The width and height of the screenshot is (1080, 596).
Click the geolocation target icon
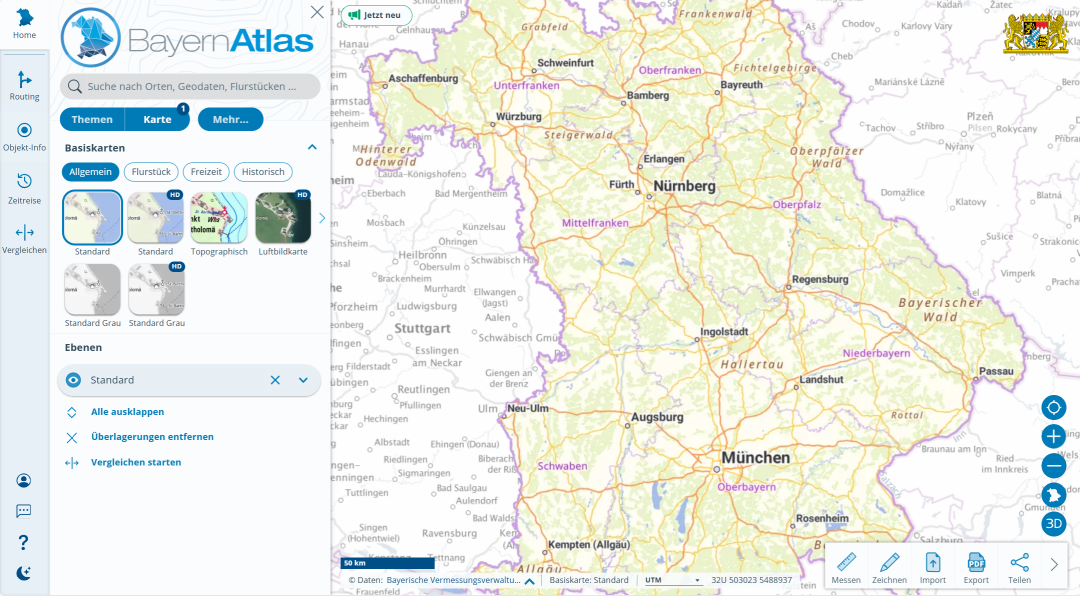pos(1053,407)
